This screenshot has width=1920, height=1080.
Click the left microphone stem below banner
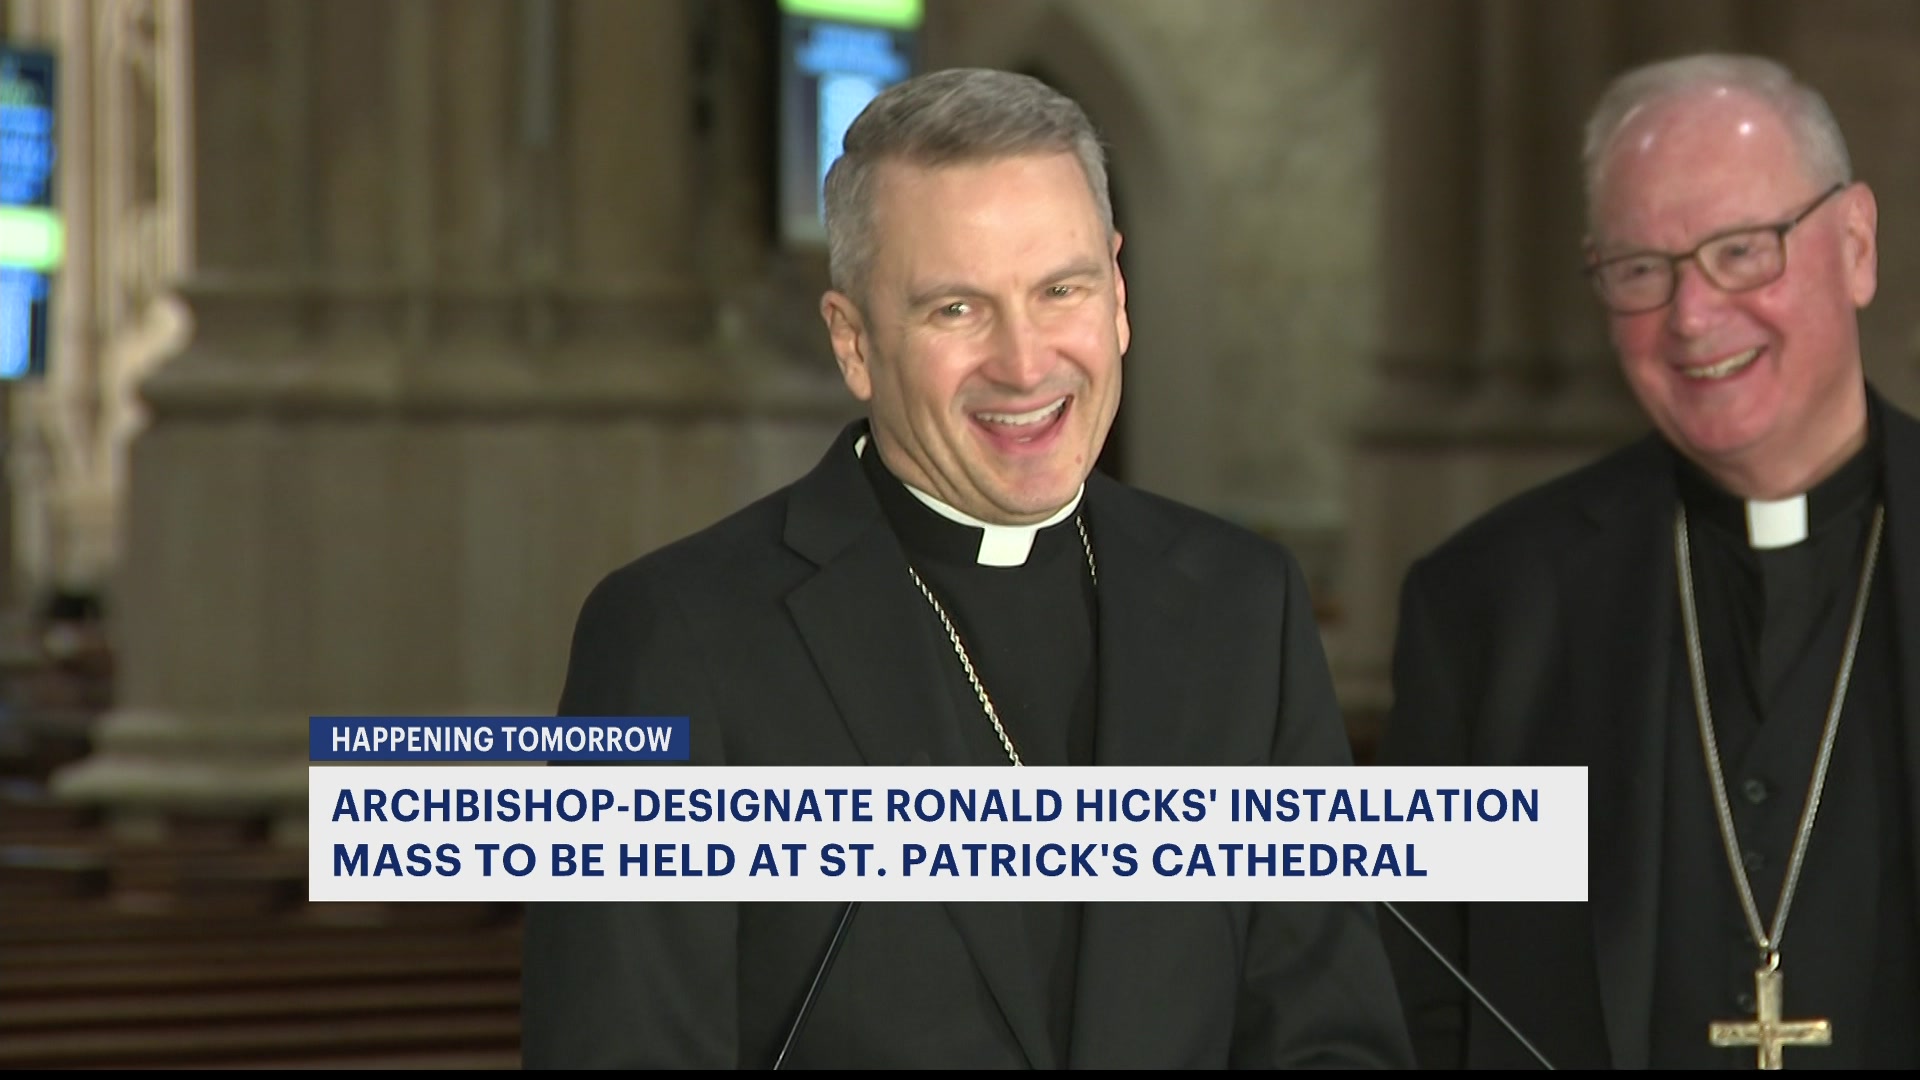pyautogui.click(x=815, y=985)
